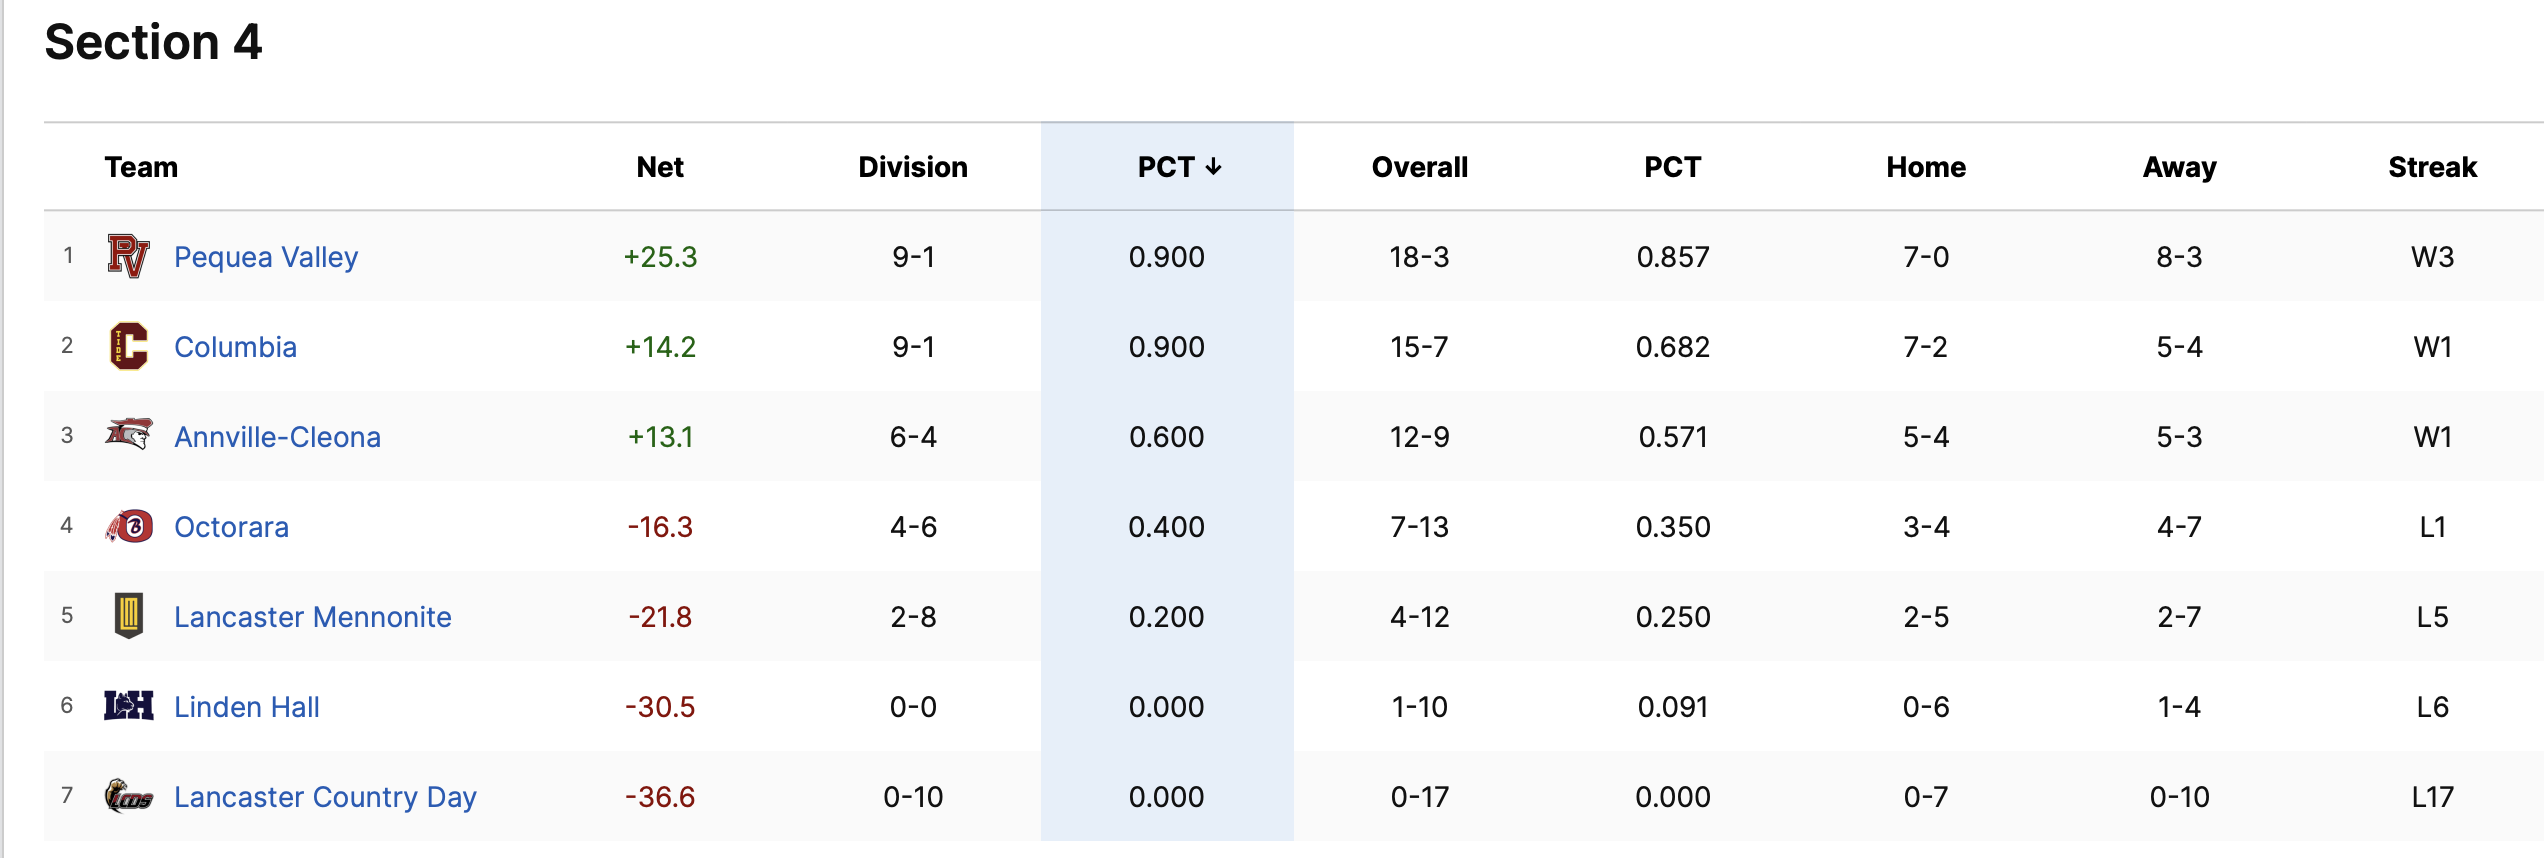This screenshot has width=2544, height=858.
Task: Open Lancaster Country Day team page
Action: 325,797
